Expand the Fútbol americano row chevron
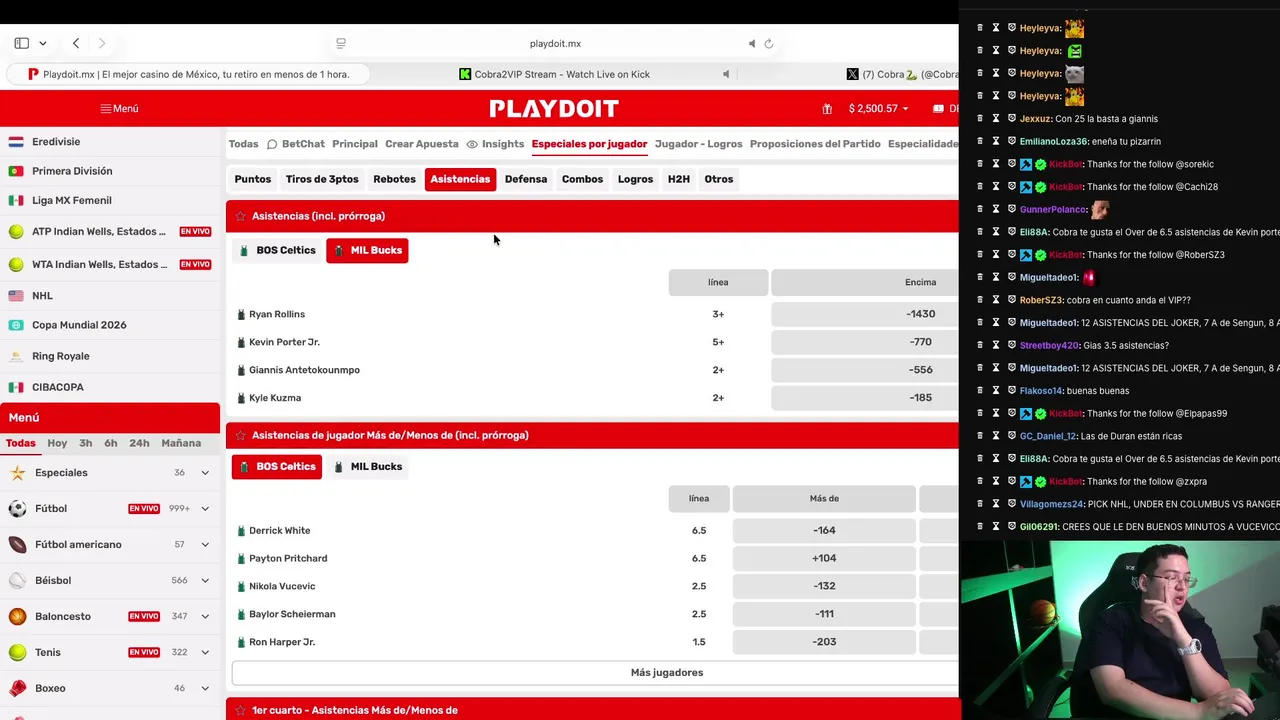This screenshot has height=720, width=1280. click(205, 545)
